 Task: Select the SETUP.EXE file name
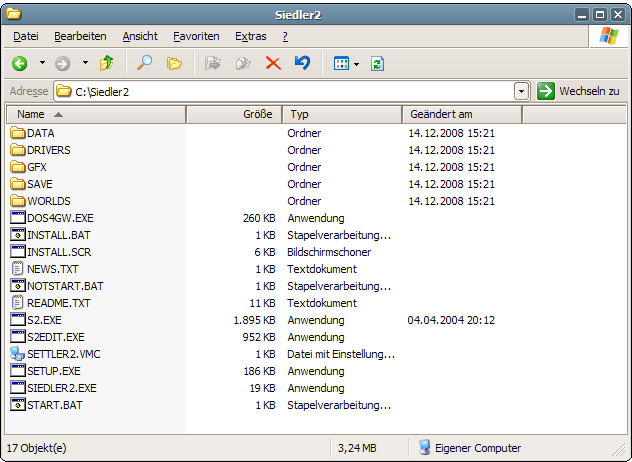54,370
